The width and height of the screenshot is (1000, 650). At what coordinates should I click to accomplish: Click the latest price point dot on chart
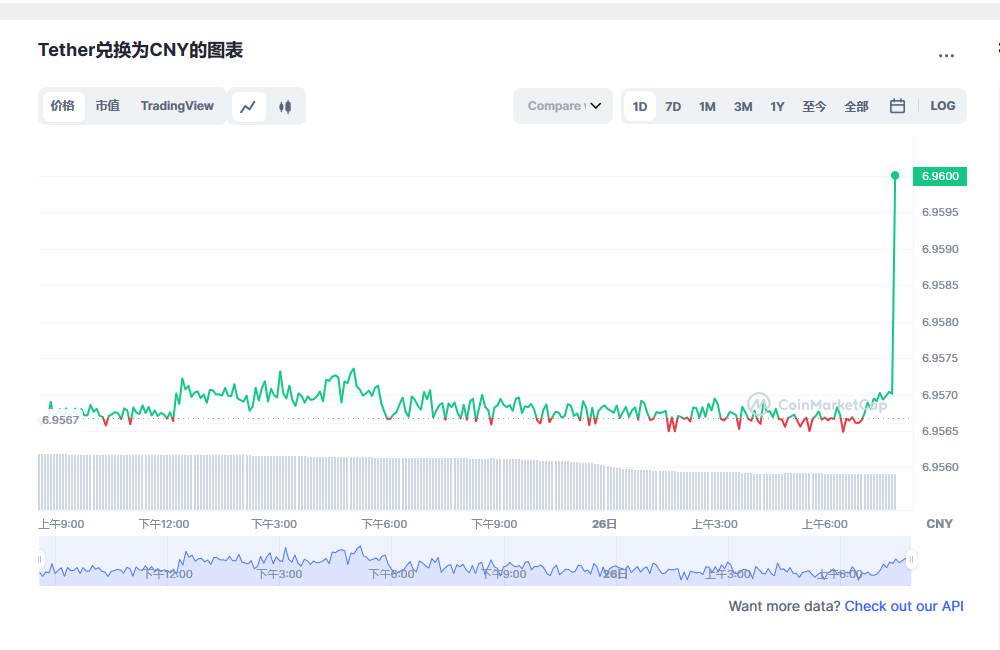(x=895, y=175)
